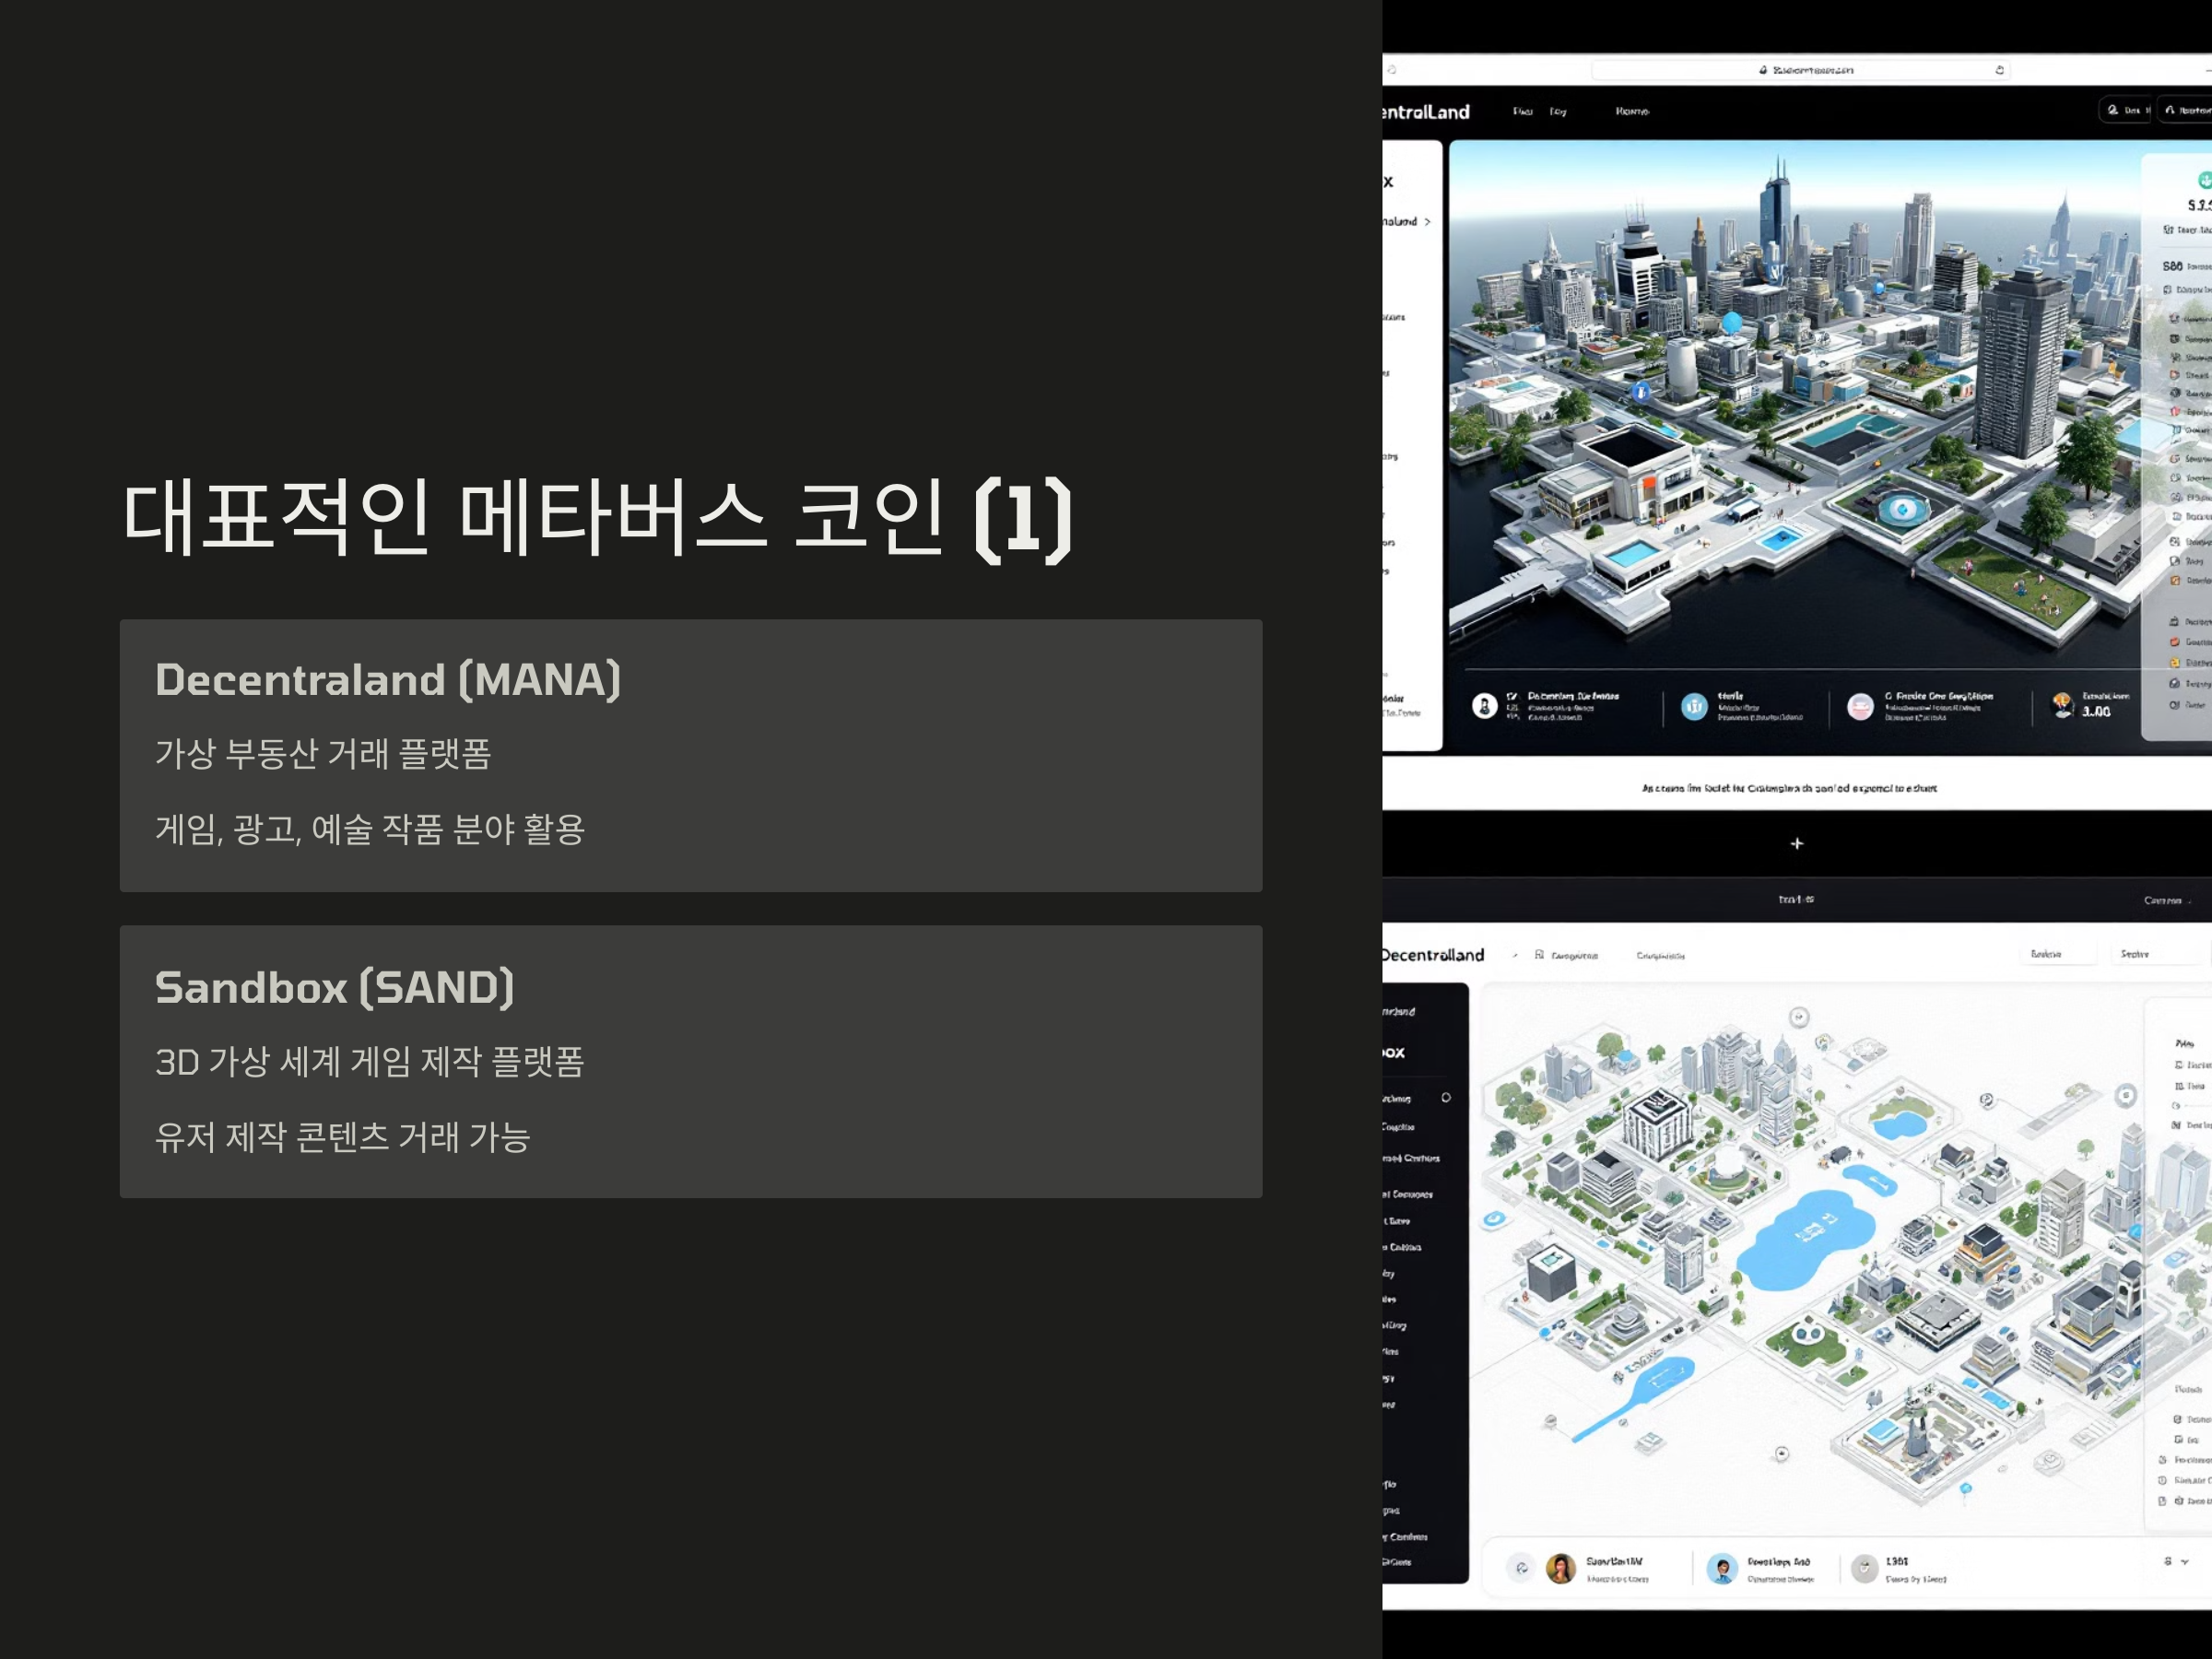
Task: Open the first nav item next to CentralLand logo
Action: pos(1522,111)
